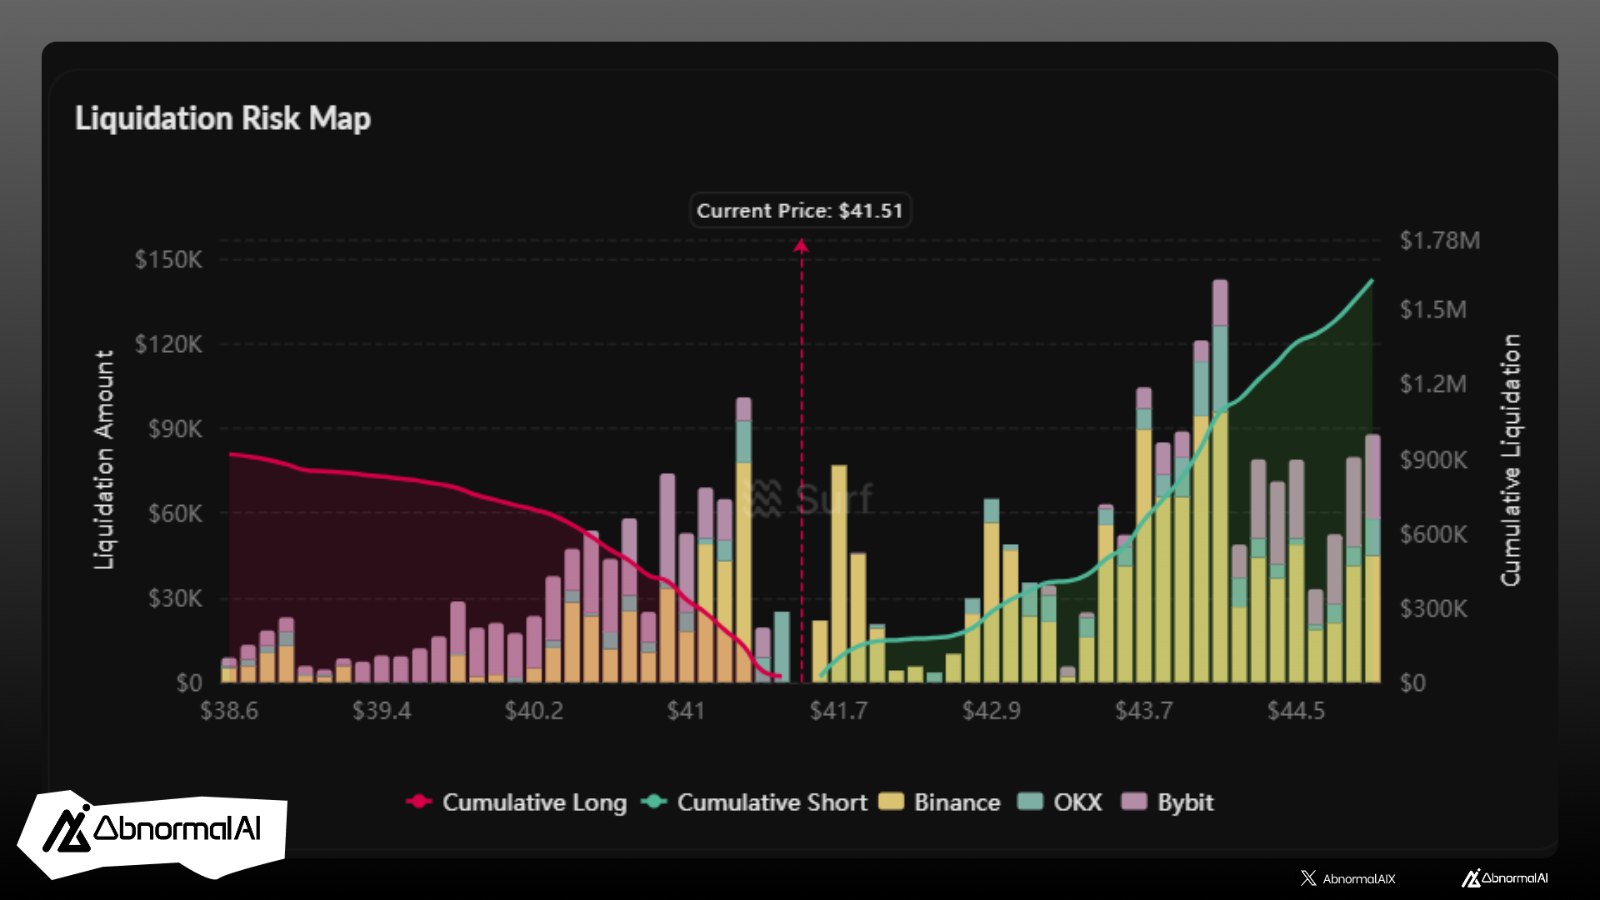
Task: Click the Liquidation Risk Map title
Action: coord(223,119)
